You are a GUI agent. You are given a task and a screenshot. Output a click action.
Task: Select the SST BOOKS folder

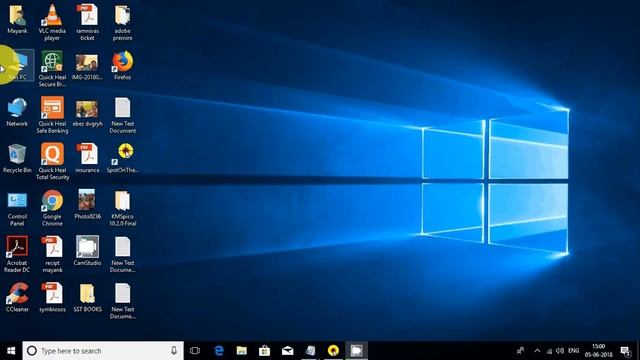tap(87, 298)
